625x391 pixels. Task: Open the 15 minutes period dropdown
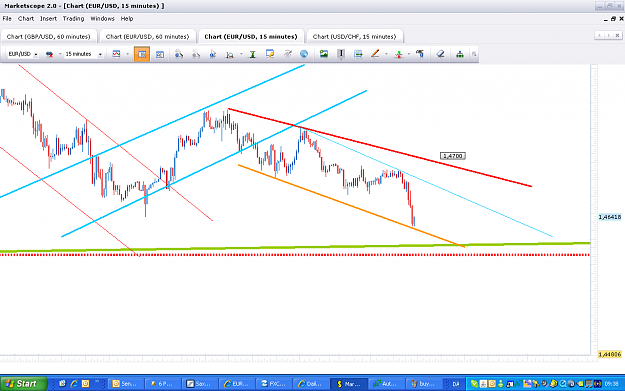pyautogui.click(x=100, y=54)
